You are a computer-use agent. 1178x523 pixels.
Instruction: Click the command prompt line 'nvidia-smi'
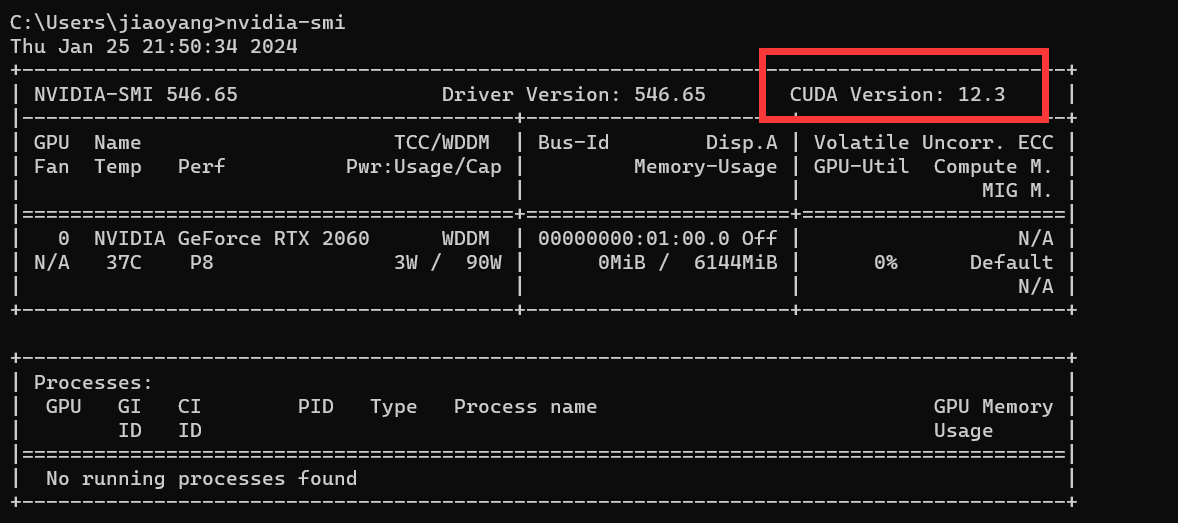178,23
